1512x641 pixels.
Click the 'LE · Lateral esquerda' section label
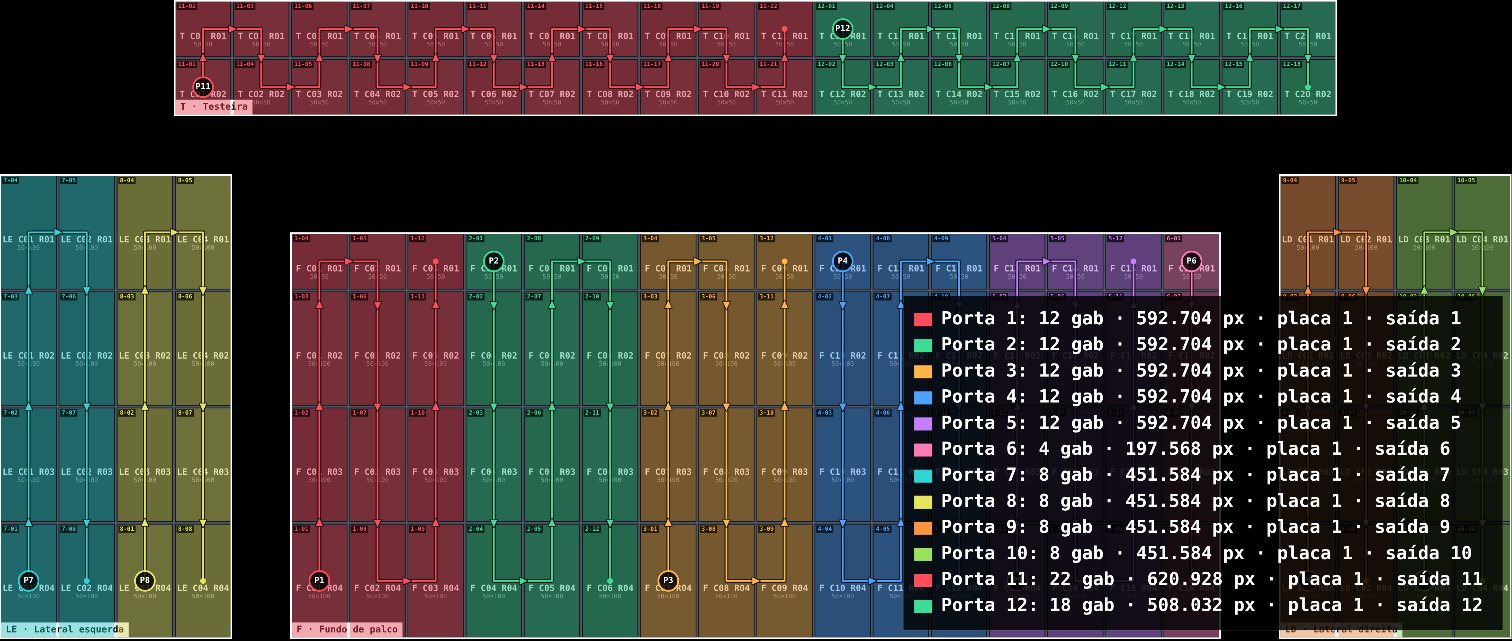[x=65, y=630]
